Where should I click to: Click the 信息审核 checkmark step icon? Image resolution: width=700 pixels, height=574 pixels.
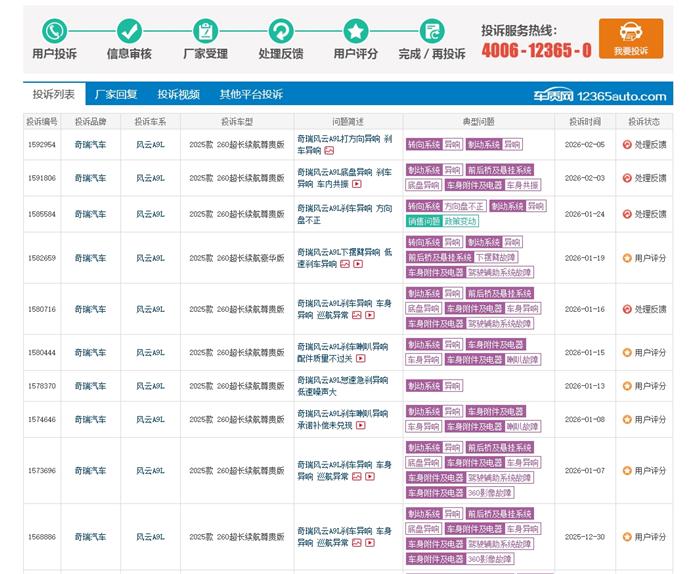click(x=129, y=31)
